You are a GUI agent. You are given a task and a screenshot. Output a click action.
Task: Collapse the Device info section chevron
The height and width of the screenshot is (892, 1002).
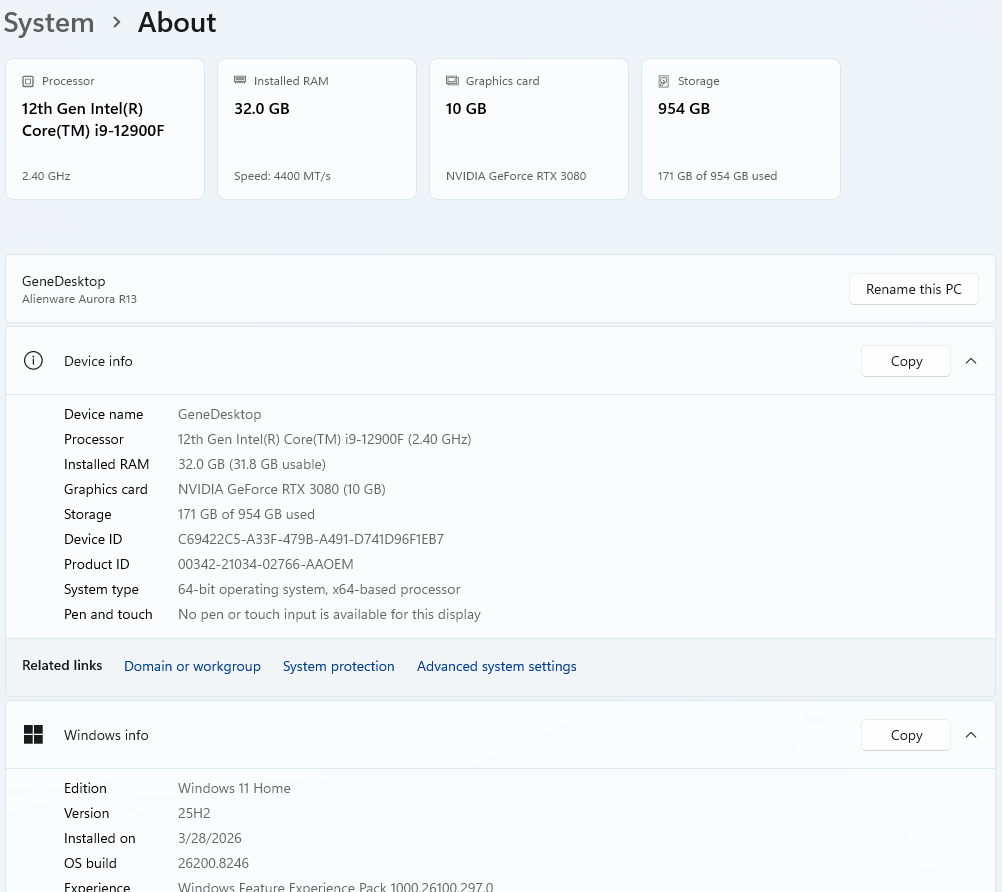(971, 361)
